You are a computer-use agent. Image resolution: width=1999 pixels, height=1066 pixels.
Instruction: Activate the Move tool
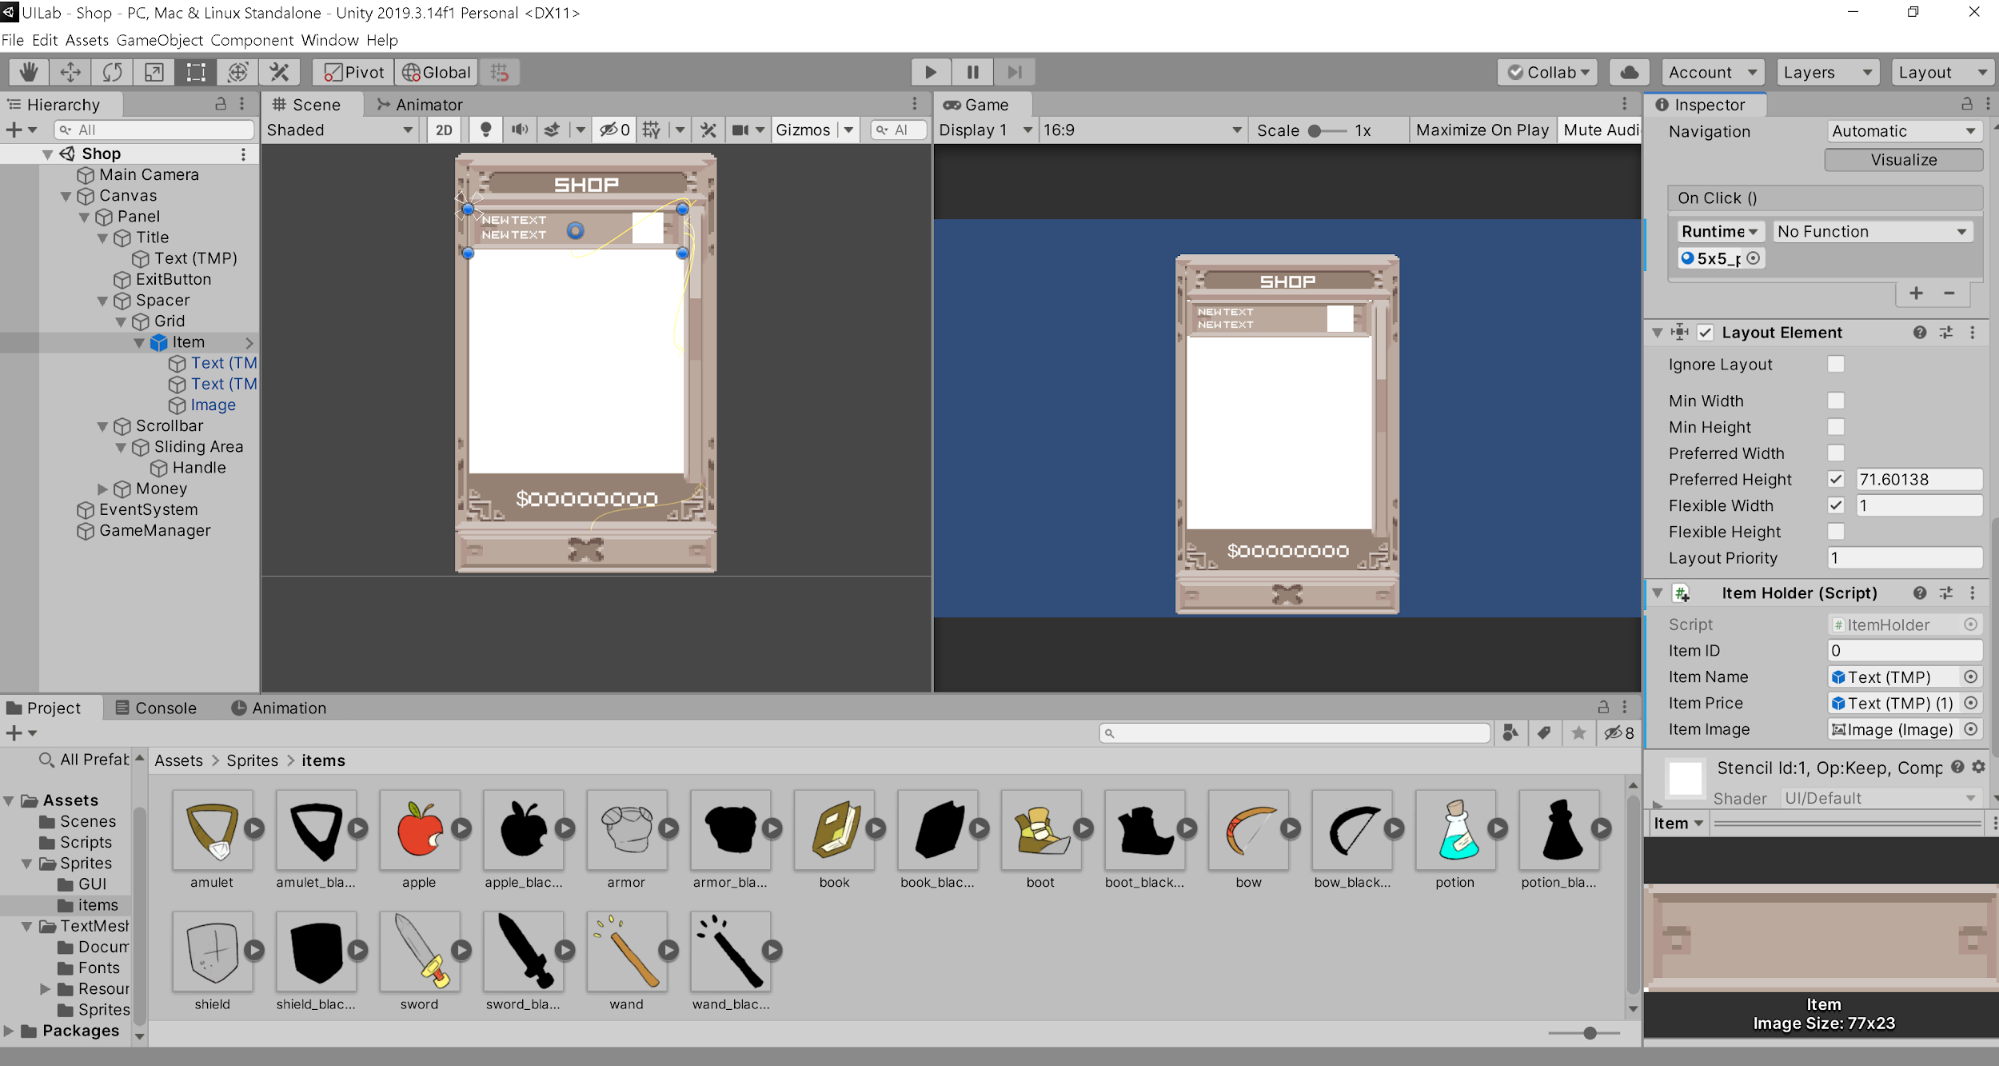[x=69, y=71]
